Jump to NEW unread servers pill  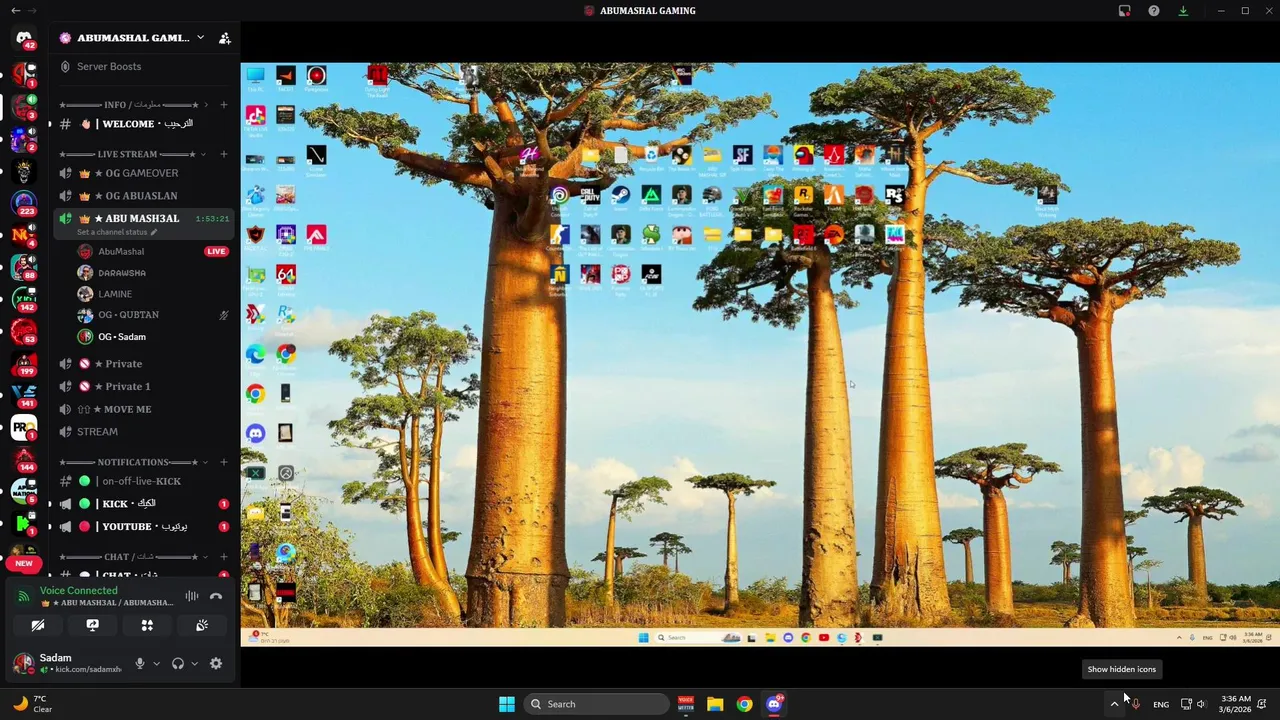[x=24, y=563]
